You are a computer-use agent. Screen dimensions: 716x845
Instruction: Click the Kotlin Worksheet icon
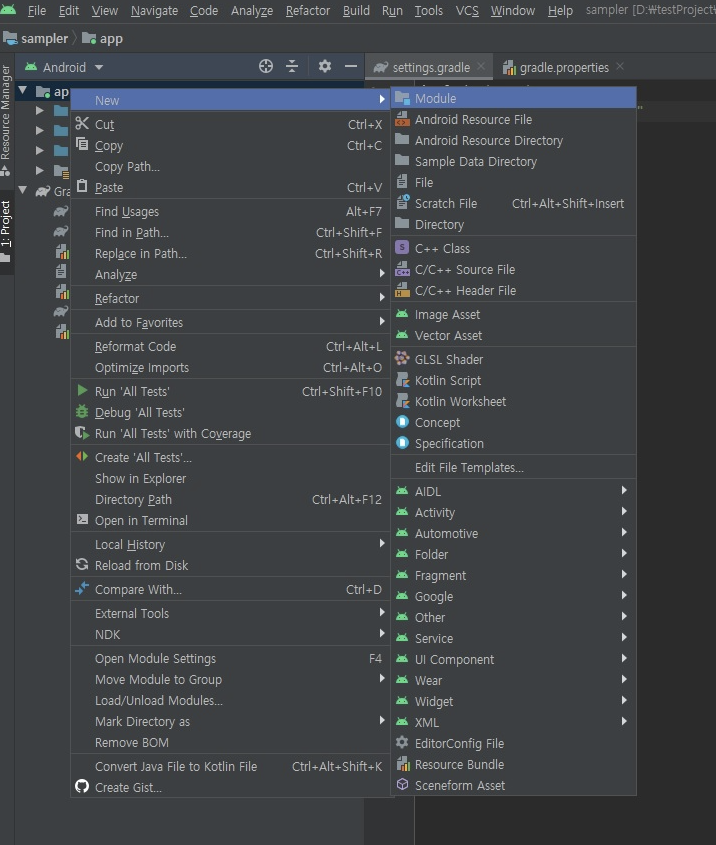(402, 400)
